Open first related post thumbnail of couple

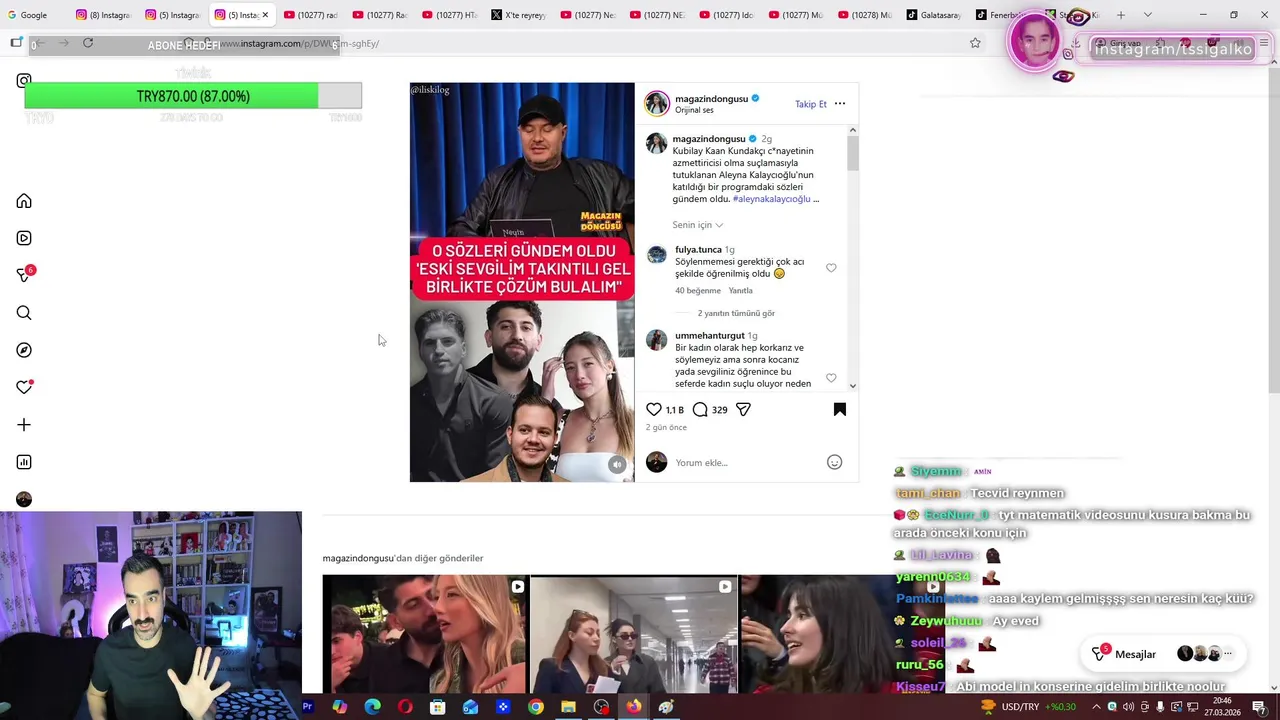point(424,634)
